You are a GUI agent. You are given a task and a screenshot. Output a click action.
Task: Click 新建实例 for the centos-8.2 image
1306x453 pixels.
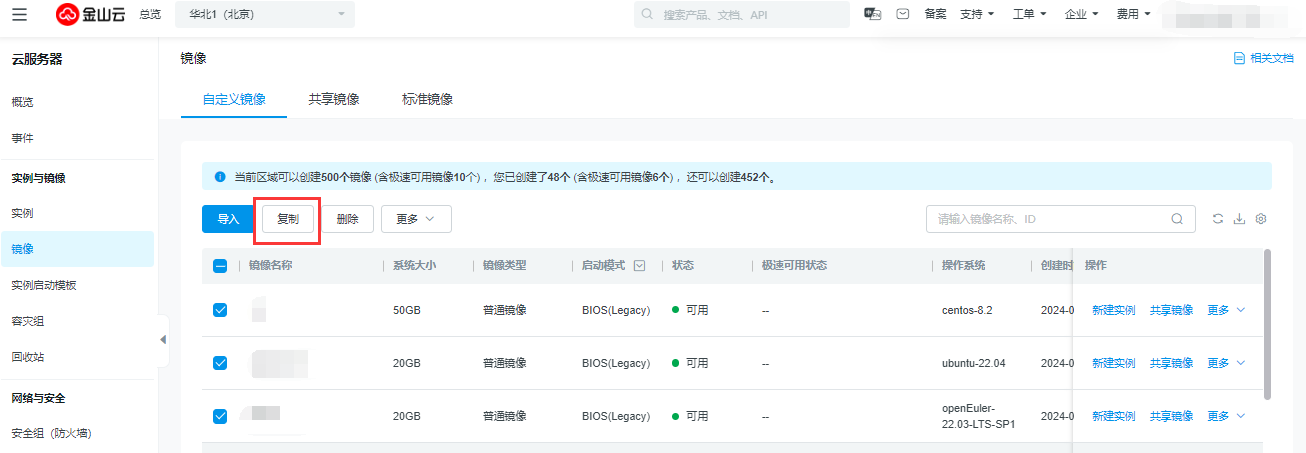click(1113, 310)
